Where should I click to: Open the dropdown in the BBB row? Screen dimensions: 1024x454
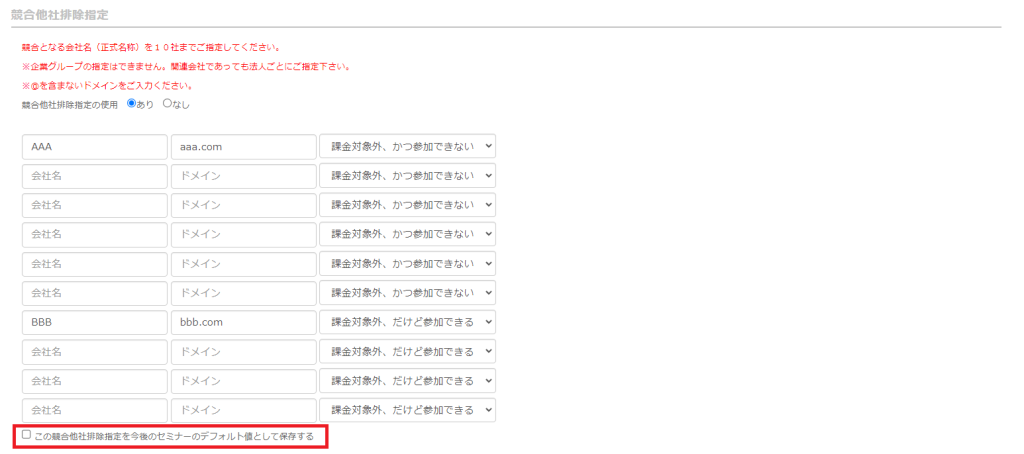coord(407,323)
